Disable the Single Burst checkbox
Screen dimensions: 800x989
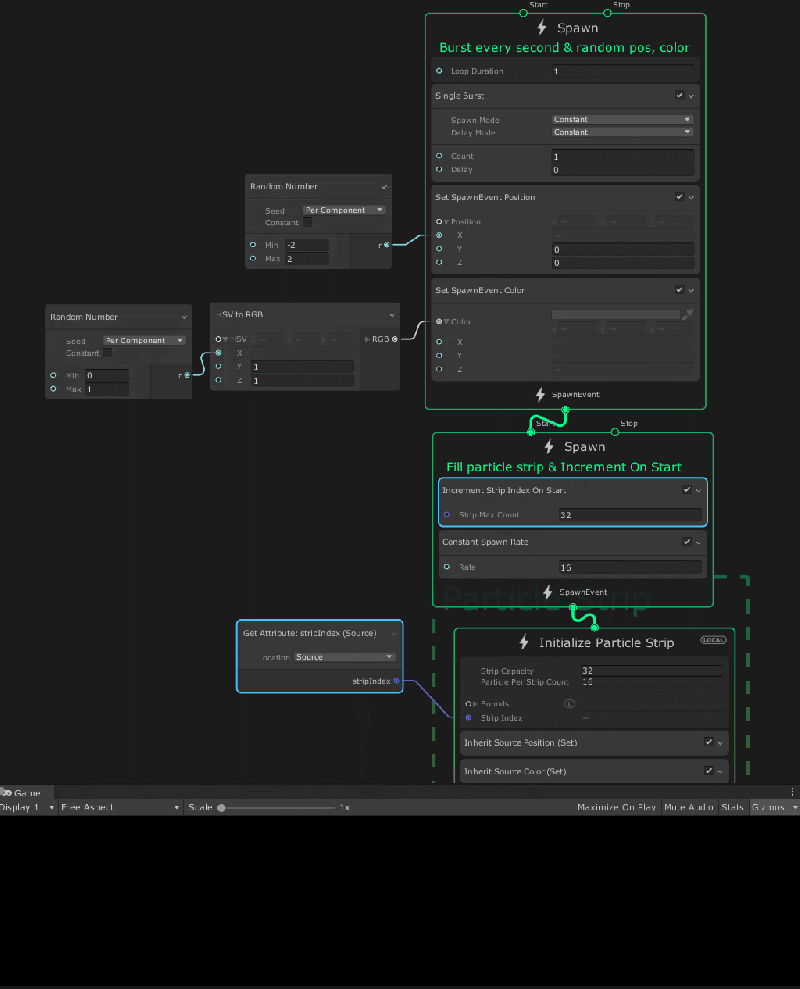tap(678, 95)
